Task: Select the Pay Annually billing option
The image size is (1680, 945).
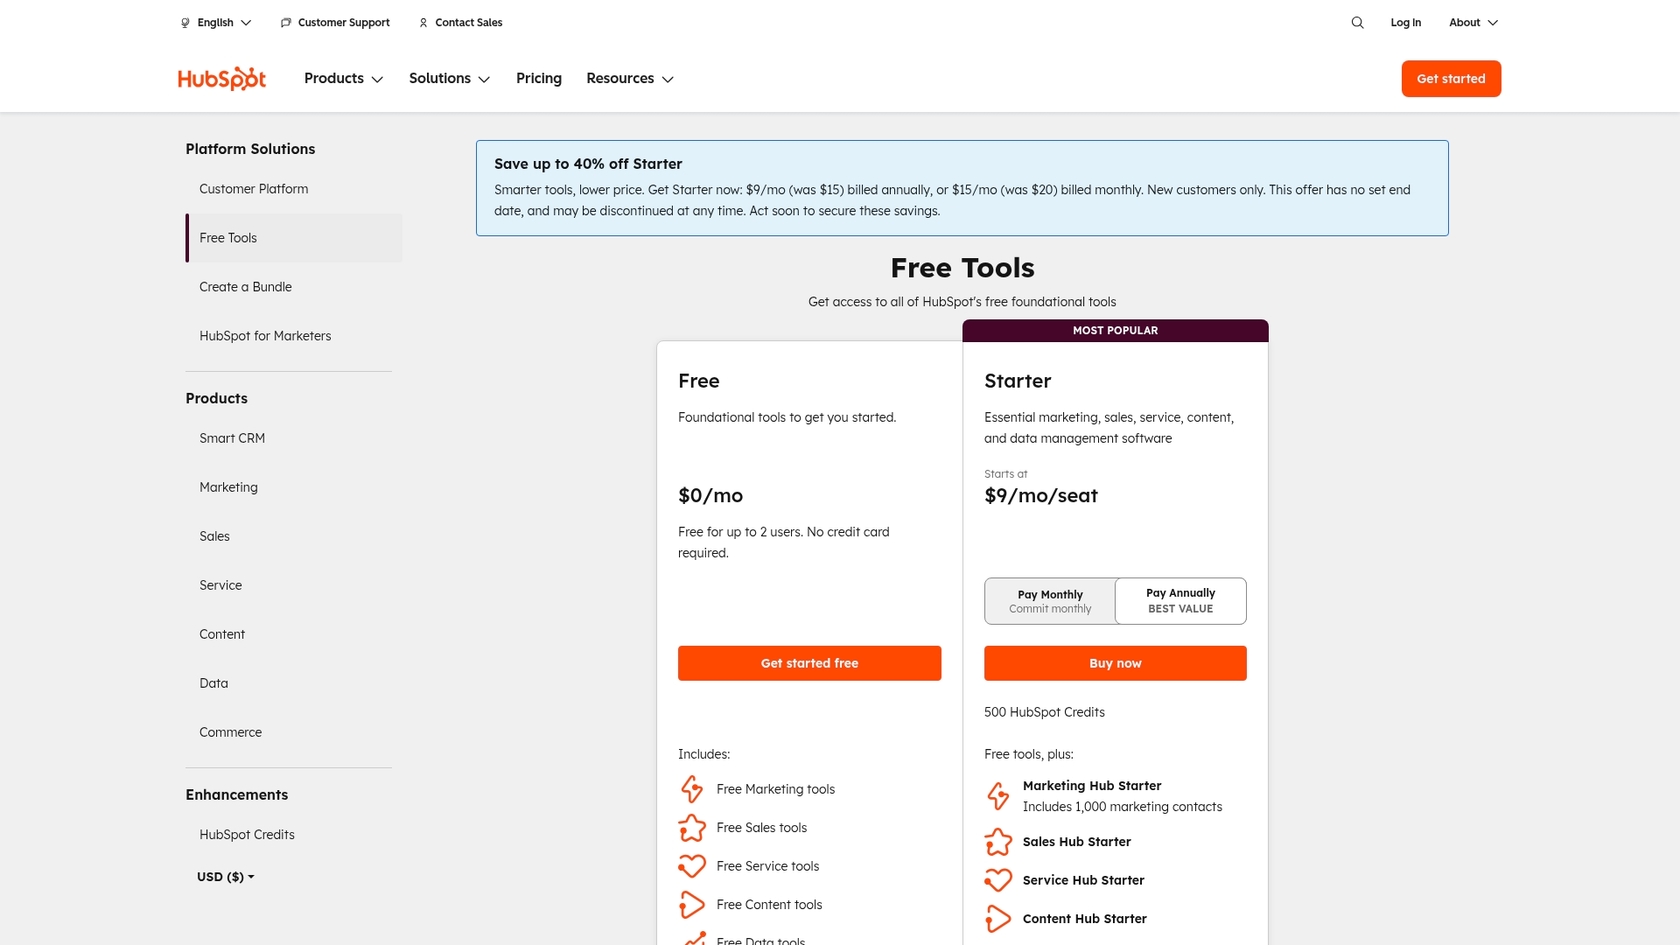Action: (x=1180, y=600)
